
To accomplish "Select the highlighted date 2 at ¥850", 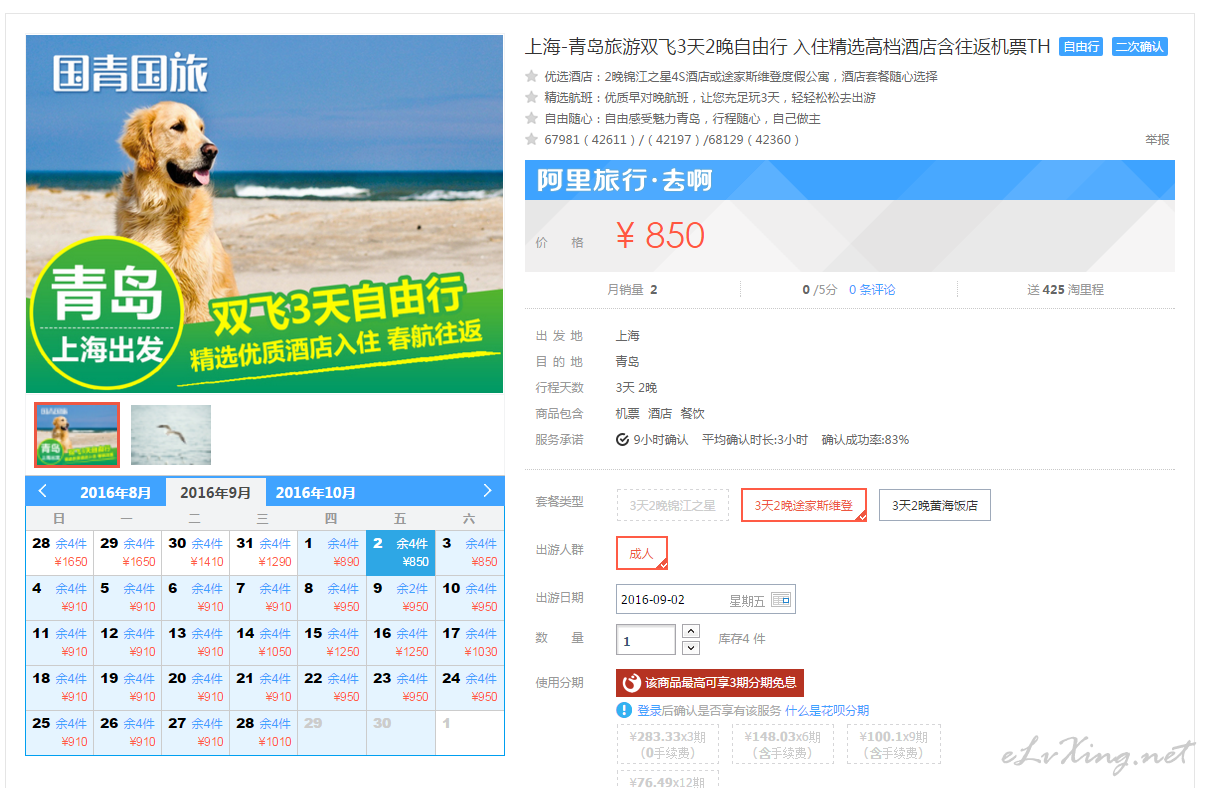I will (x=400, y=552).
